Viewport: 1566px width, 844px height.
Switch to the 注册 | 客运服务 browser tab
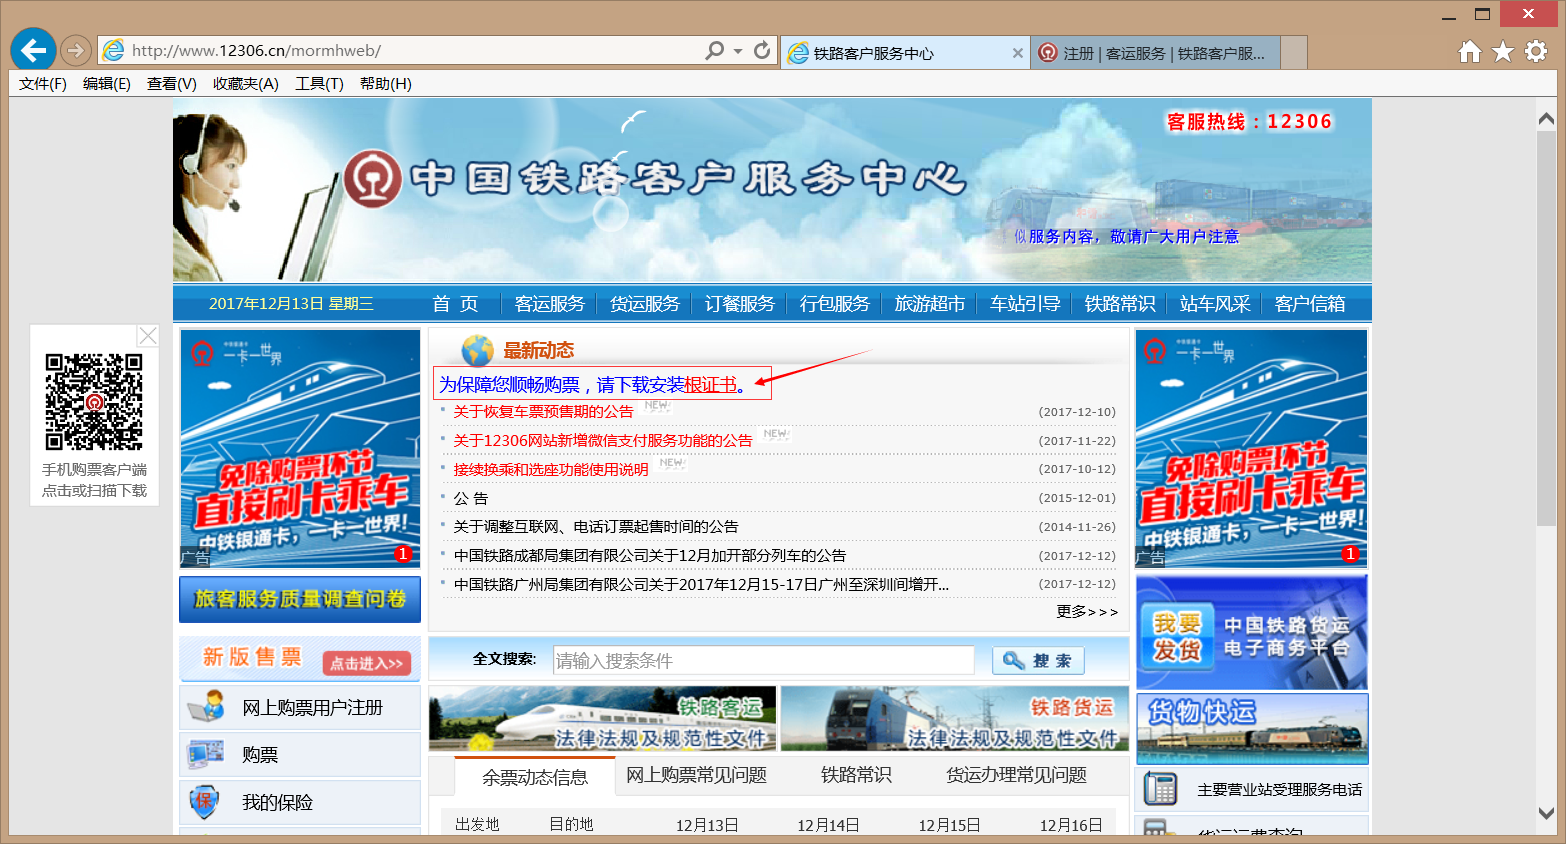point(1155,53)
